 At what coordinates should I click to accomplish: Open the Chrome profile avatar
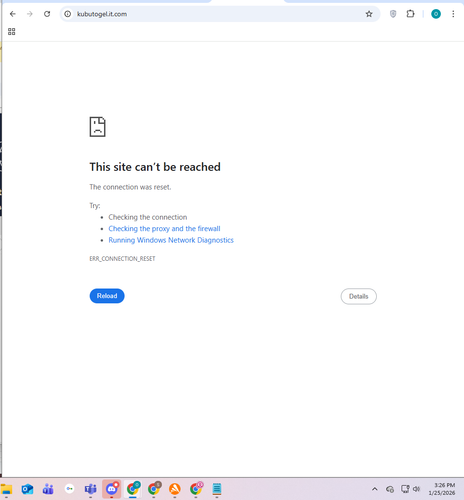click(436, 14)
